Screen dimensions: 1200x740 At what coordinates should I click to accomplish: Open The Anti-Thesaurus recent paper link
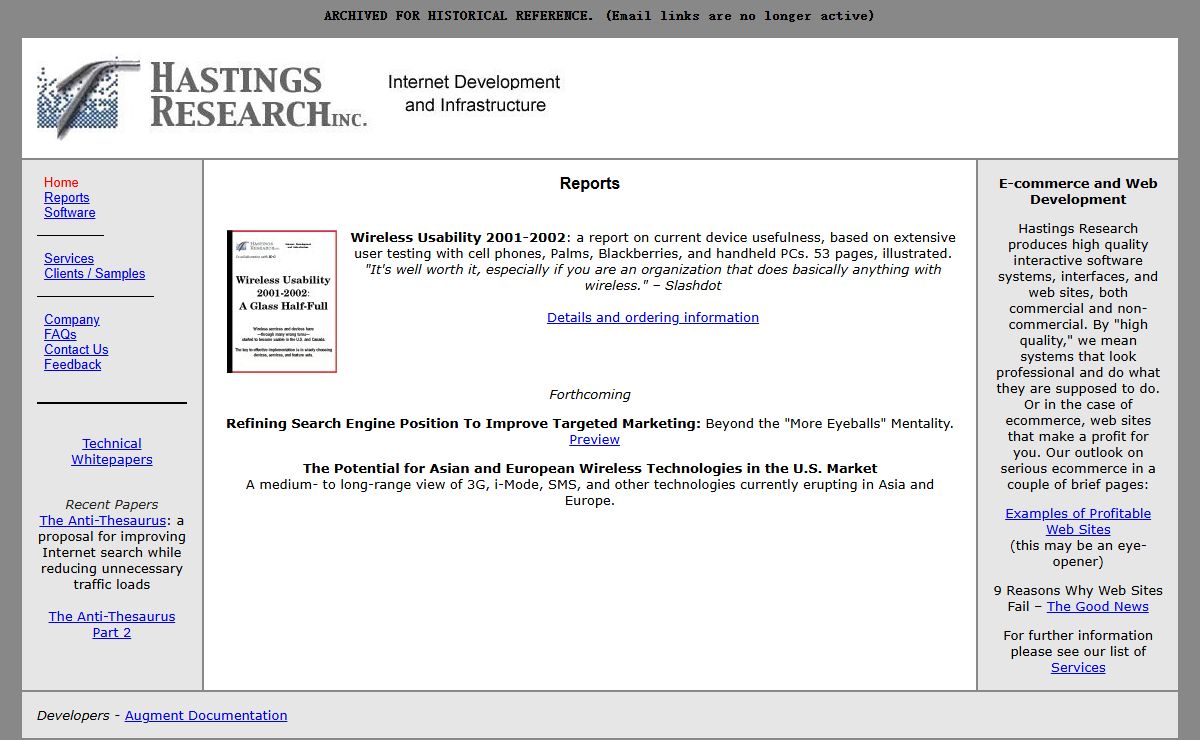103,520
